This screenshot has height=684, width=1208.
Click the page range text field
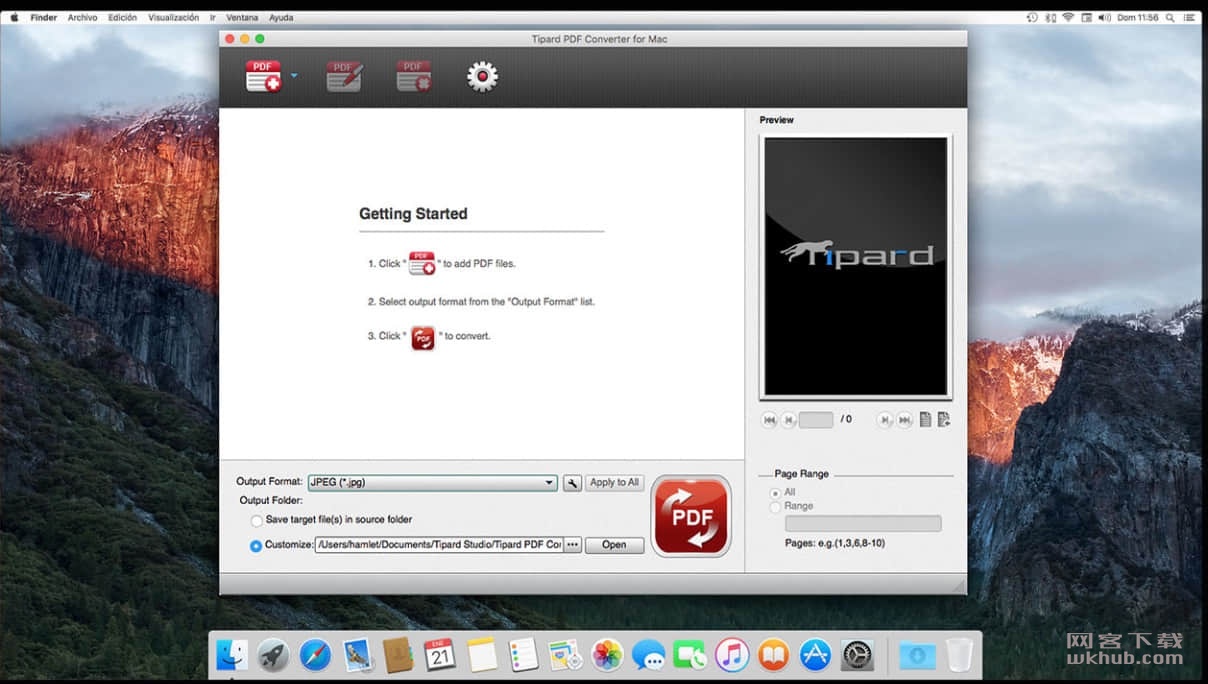[863, 524]
